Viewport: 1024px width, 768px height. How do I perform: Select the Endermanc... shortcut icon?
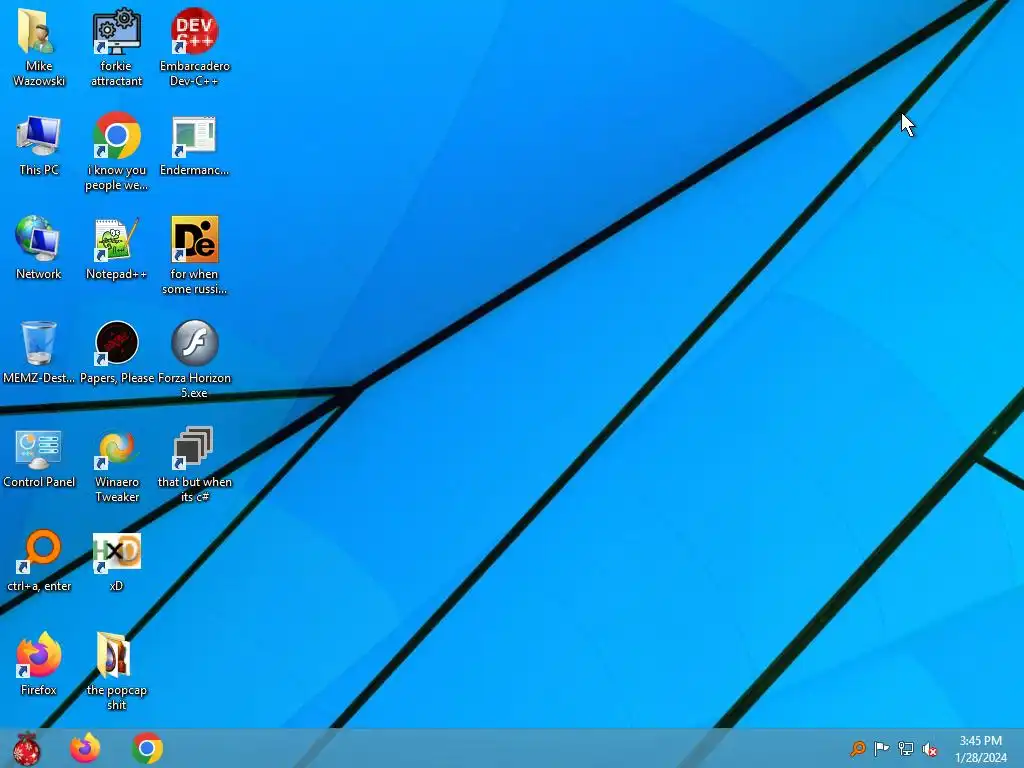[194, 136]
